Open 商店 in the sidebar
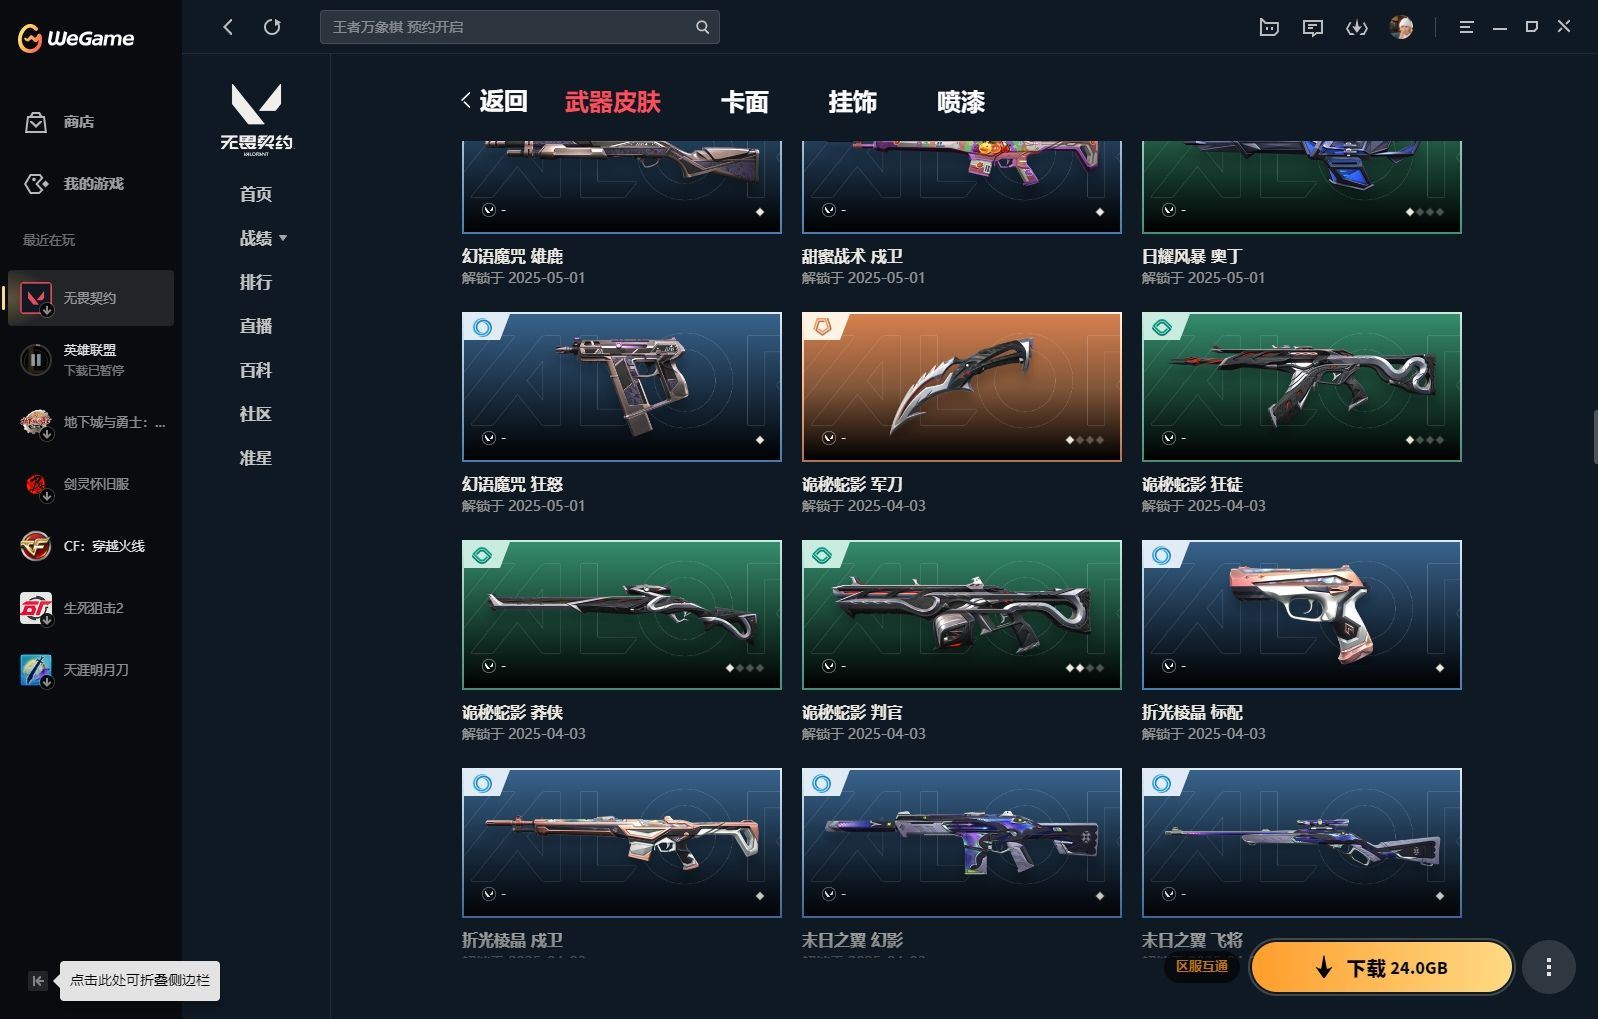The height and width of the screenshot is (1019, 1598). [x=60, y=122]
